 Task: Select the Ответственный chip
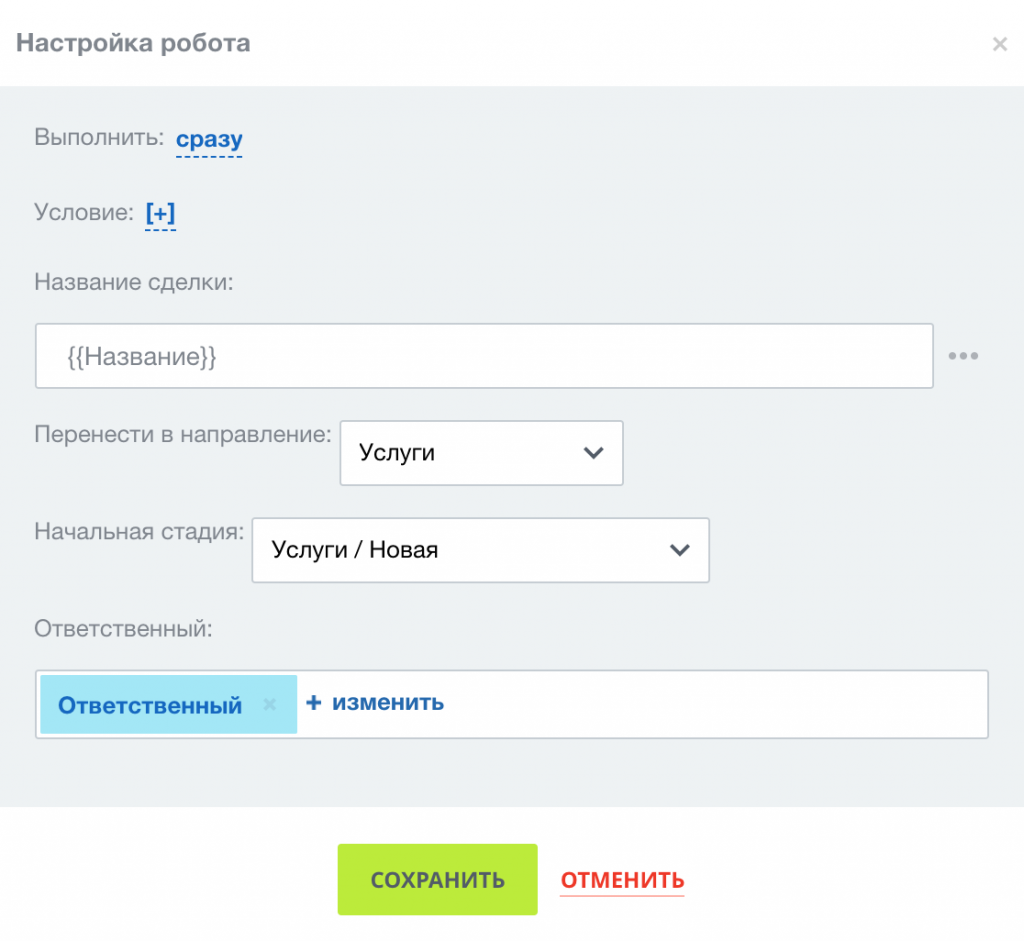pos(150,704)
